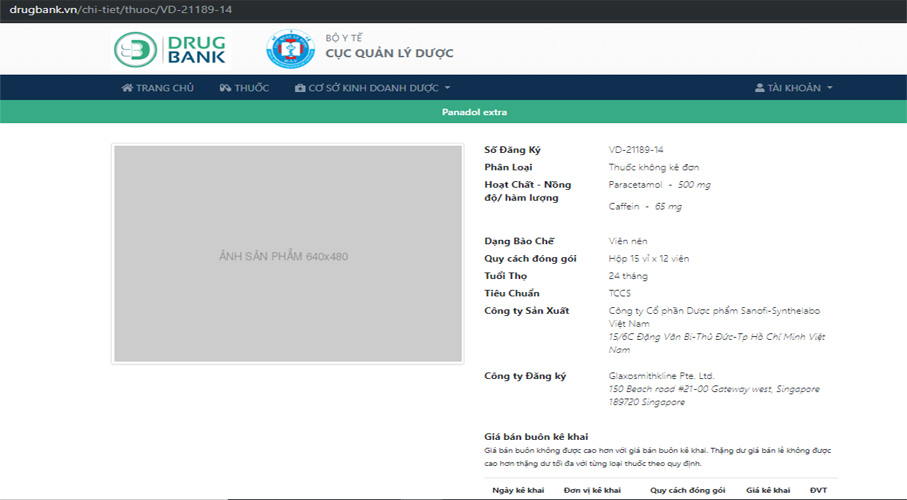Click the Công ty Sản Xuất label

tap(527, 311)
